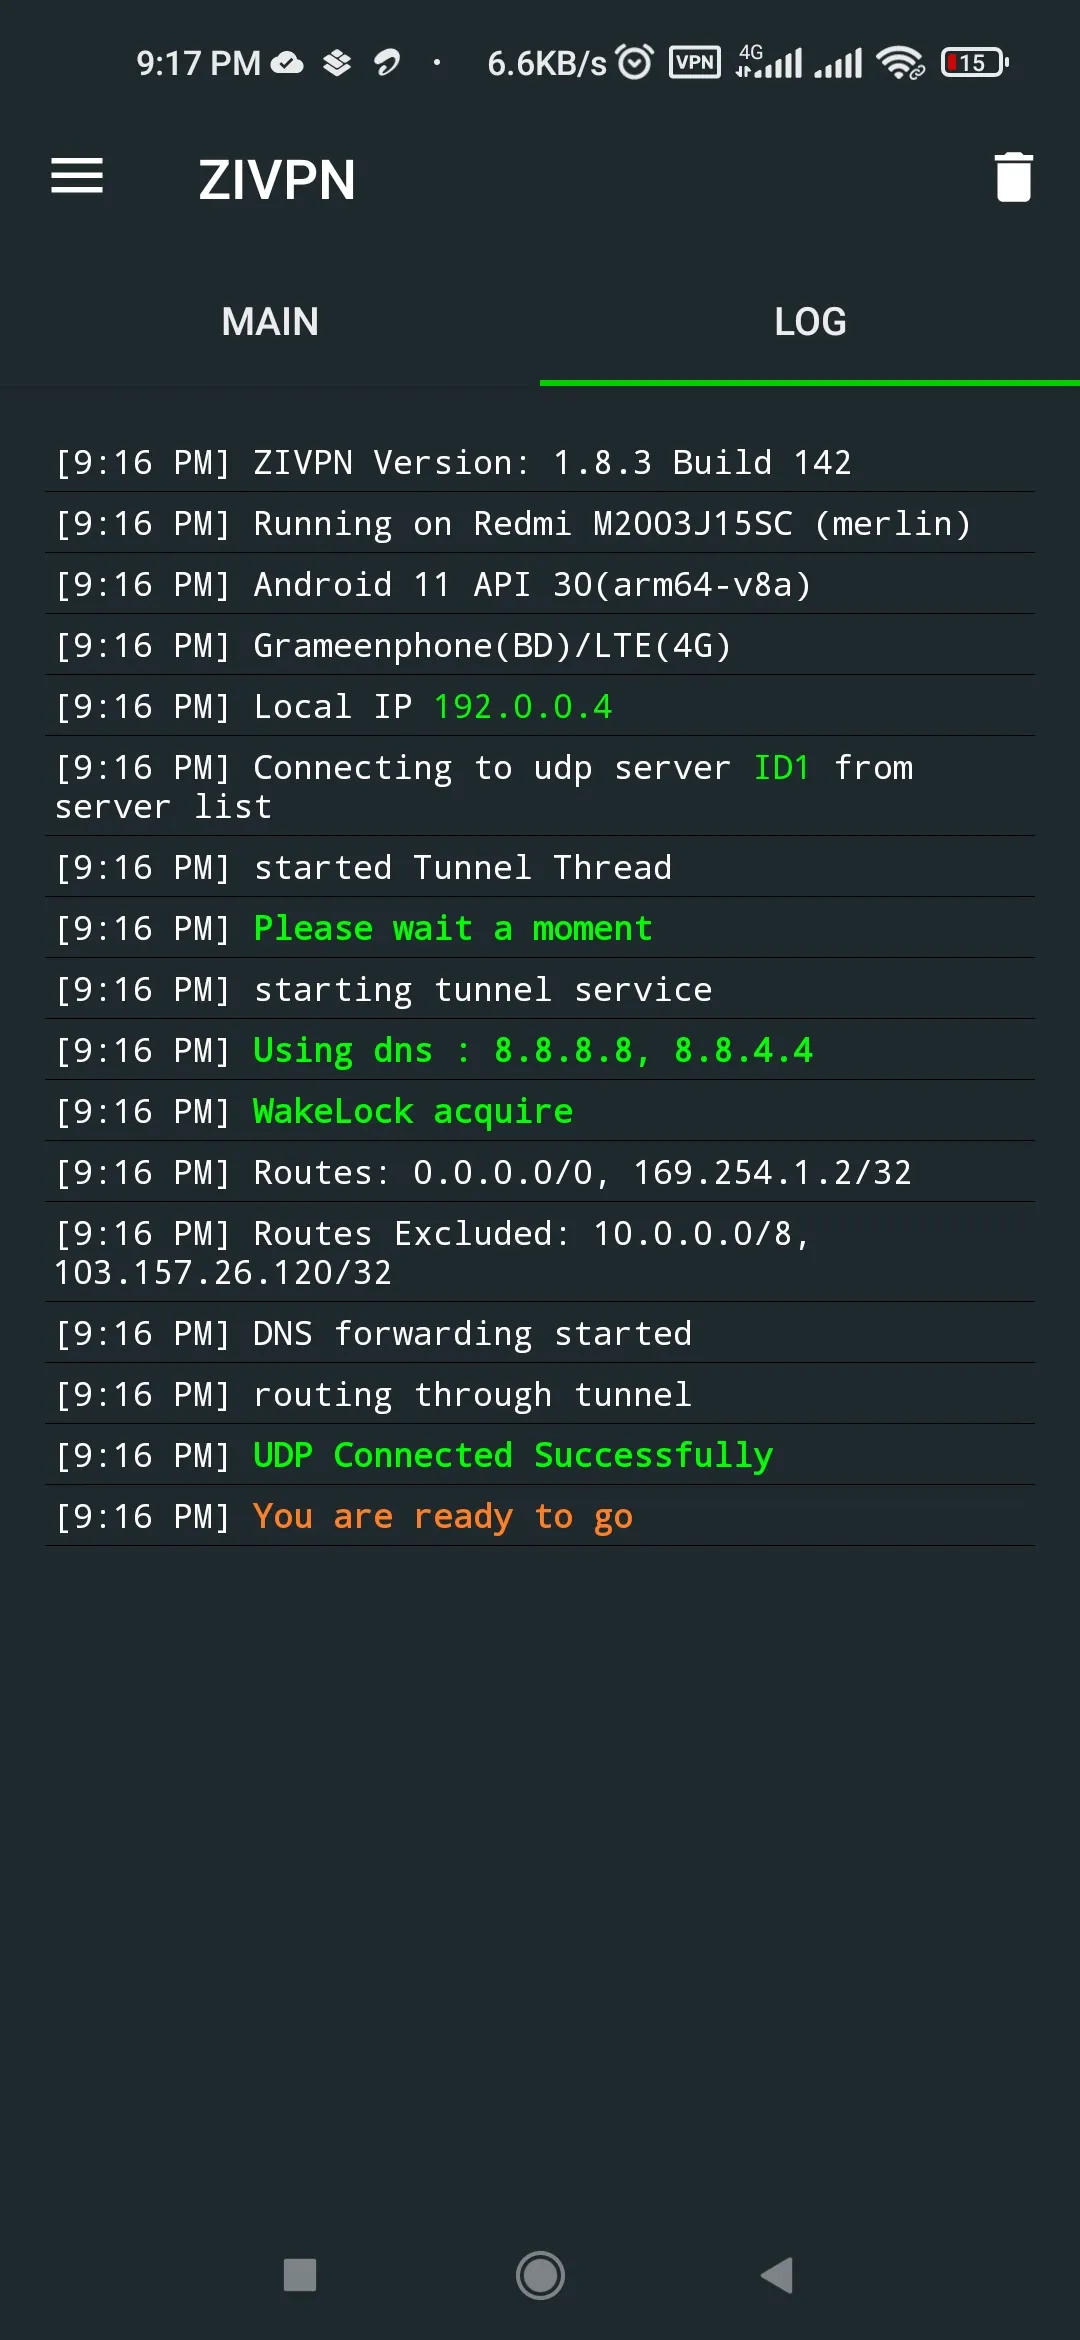Screen dimensions: 1080x2340
Task: Switch to the MAIN tab
Action: pyautogui.click(x=269, y=321)
